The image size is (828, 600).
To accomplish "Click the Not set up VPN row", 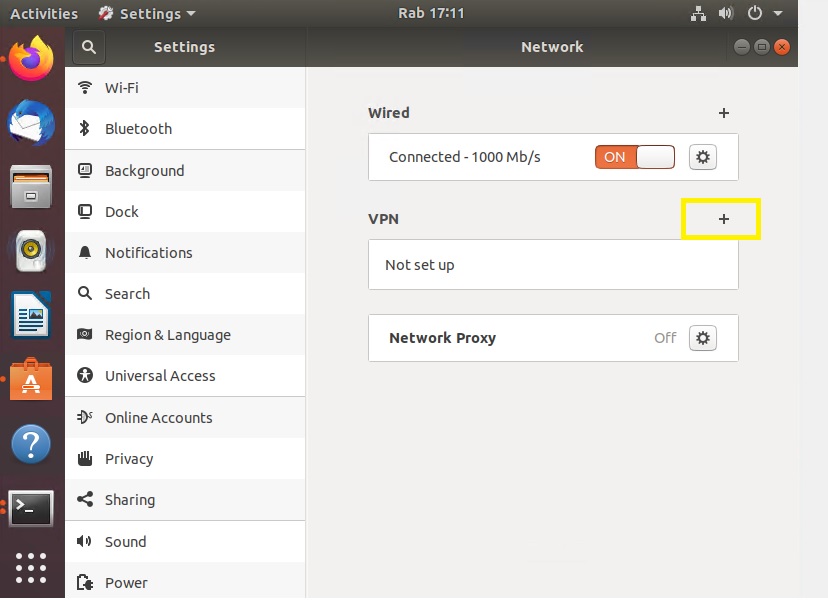I will [553, 265].
